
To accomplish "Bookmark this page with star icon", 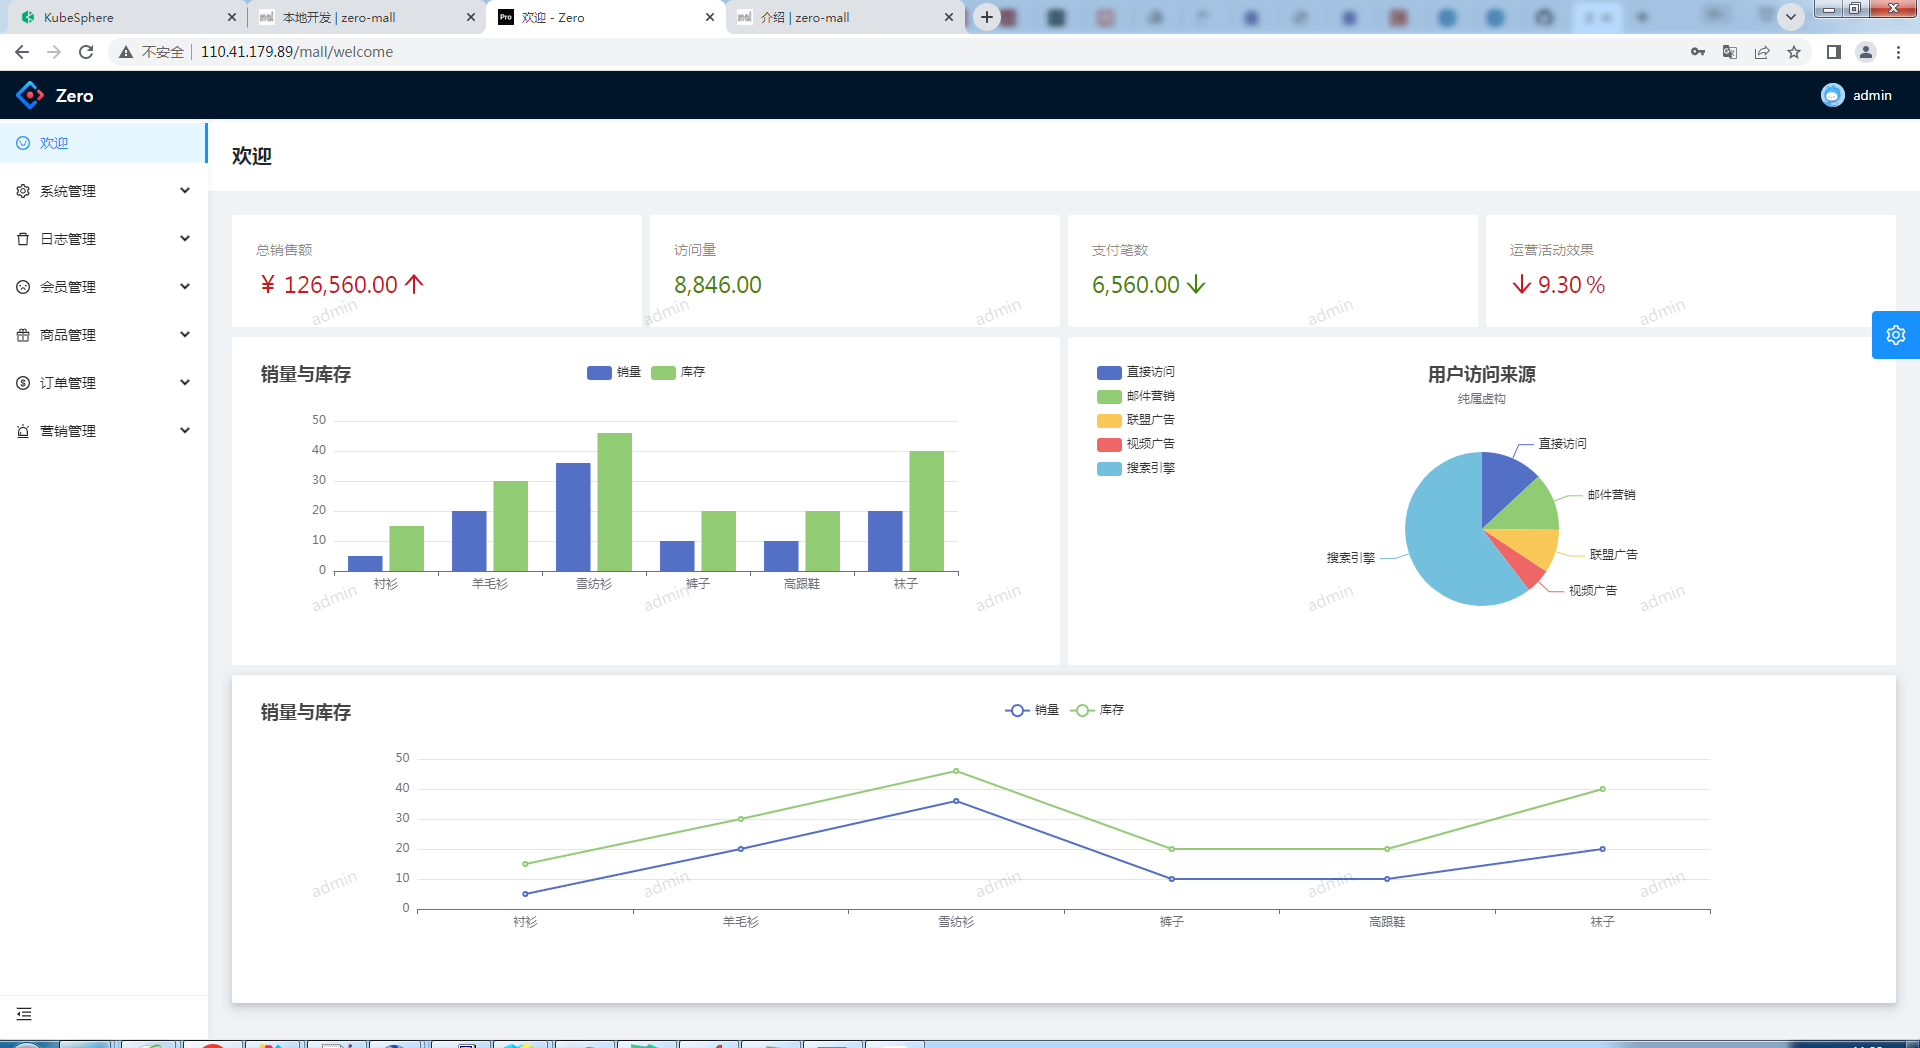I will 1794,52.
